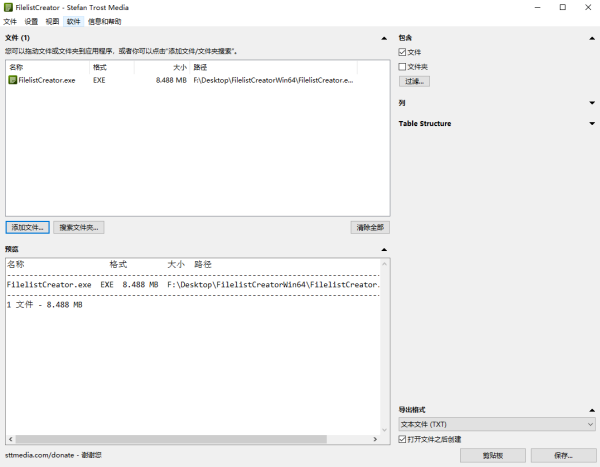The width and height of the screenshot is (600, 467).
Task: Uncheck the 文件 include checkbox
Action: tap(402, 52)
